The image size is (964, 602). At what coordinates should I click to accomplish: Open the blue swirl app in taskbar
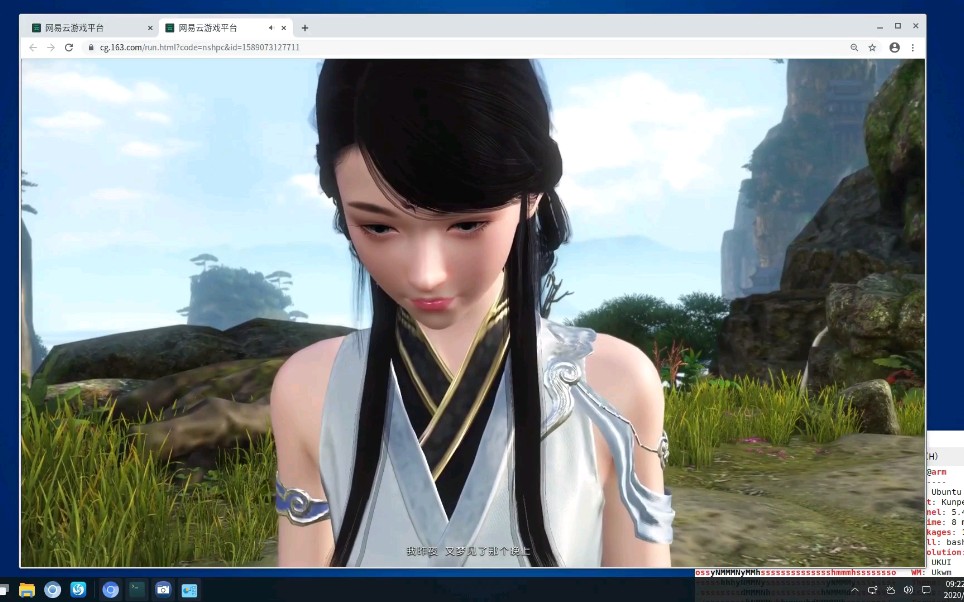tap(79, 590)
